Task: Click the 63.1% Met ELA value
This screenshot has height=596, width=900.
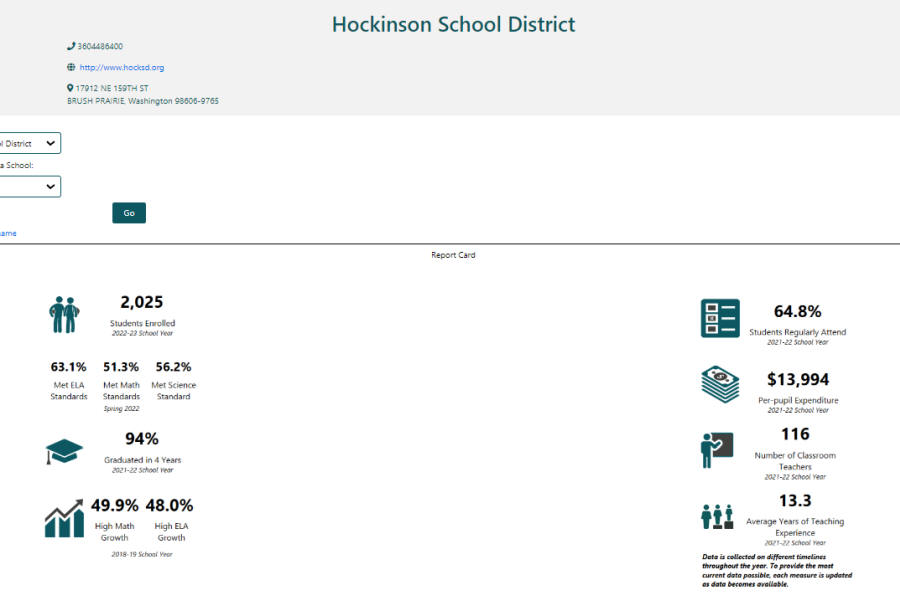Action: pyautogui.click(x=68, y=367)
